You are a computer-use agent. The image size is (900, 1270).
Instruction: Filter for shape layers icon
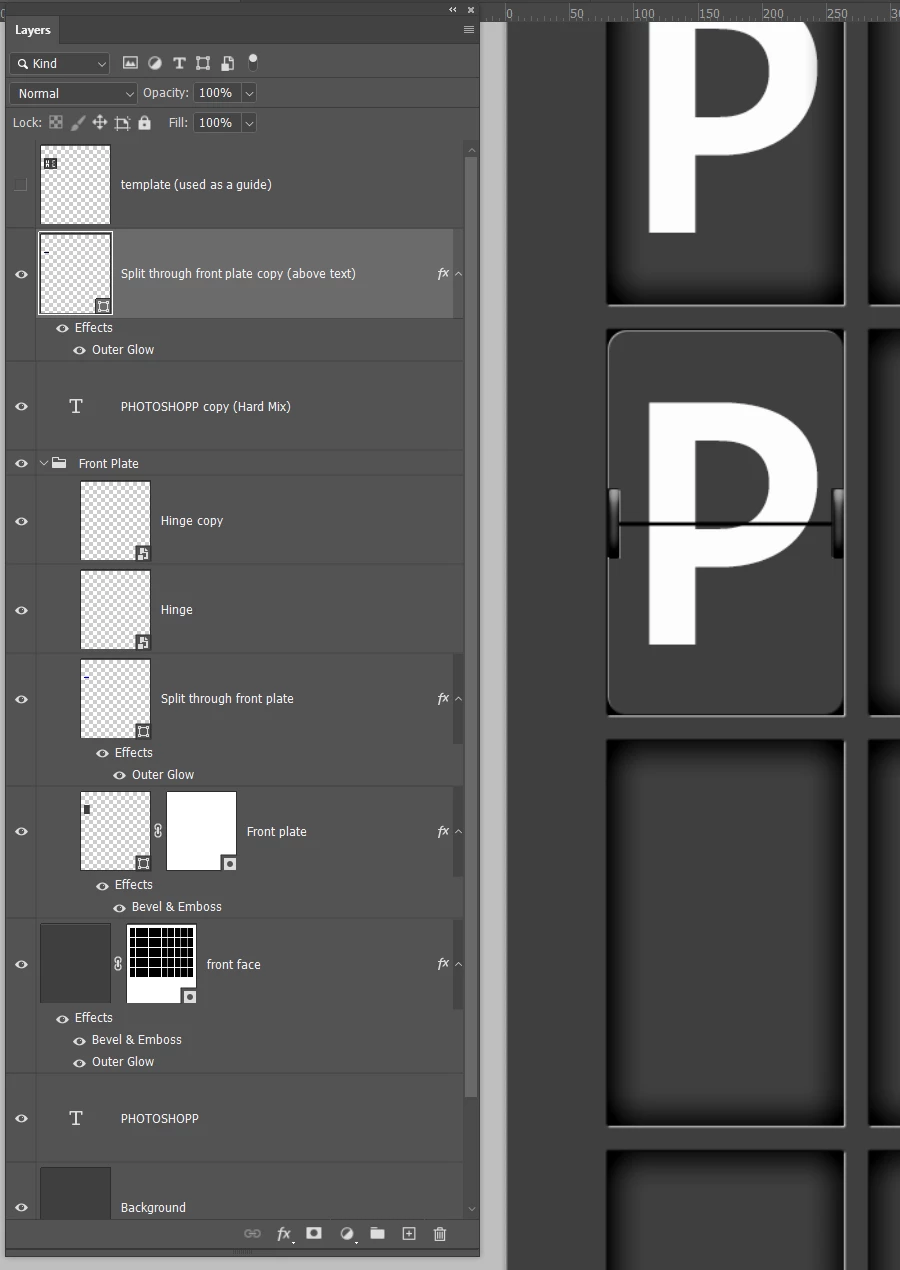[x=203, y=63]
